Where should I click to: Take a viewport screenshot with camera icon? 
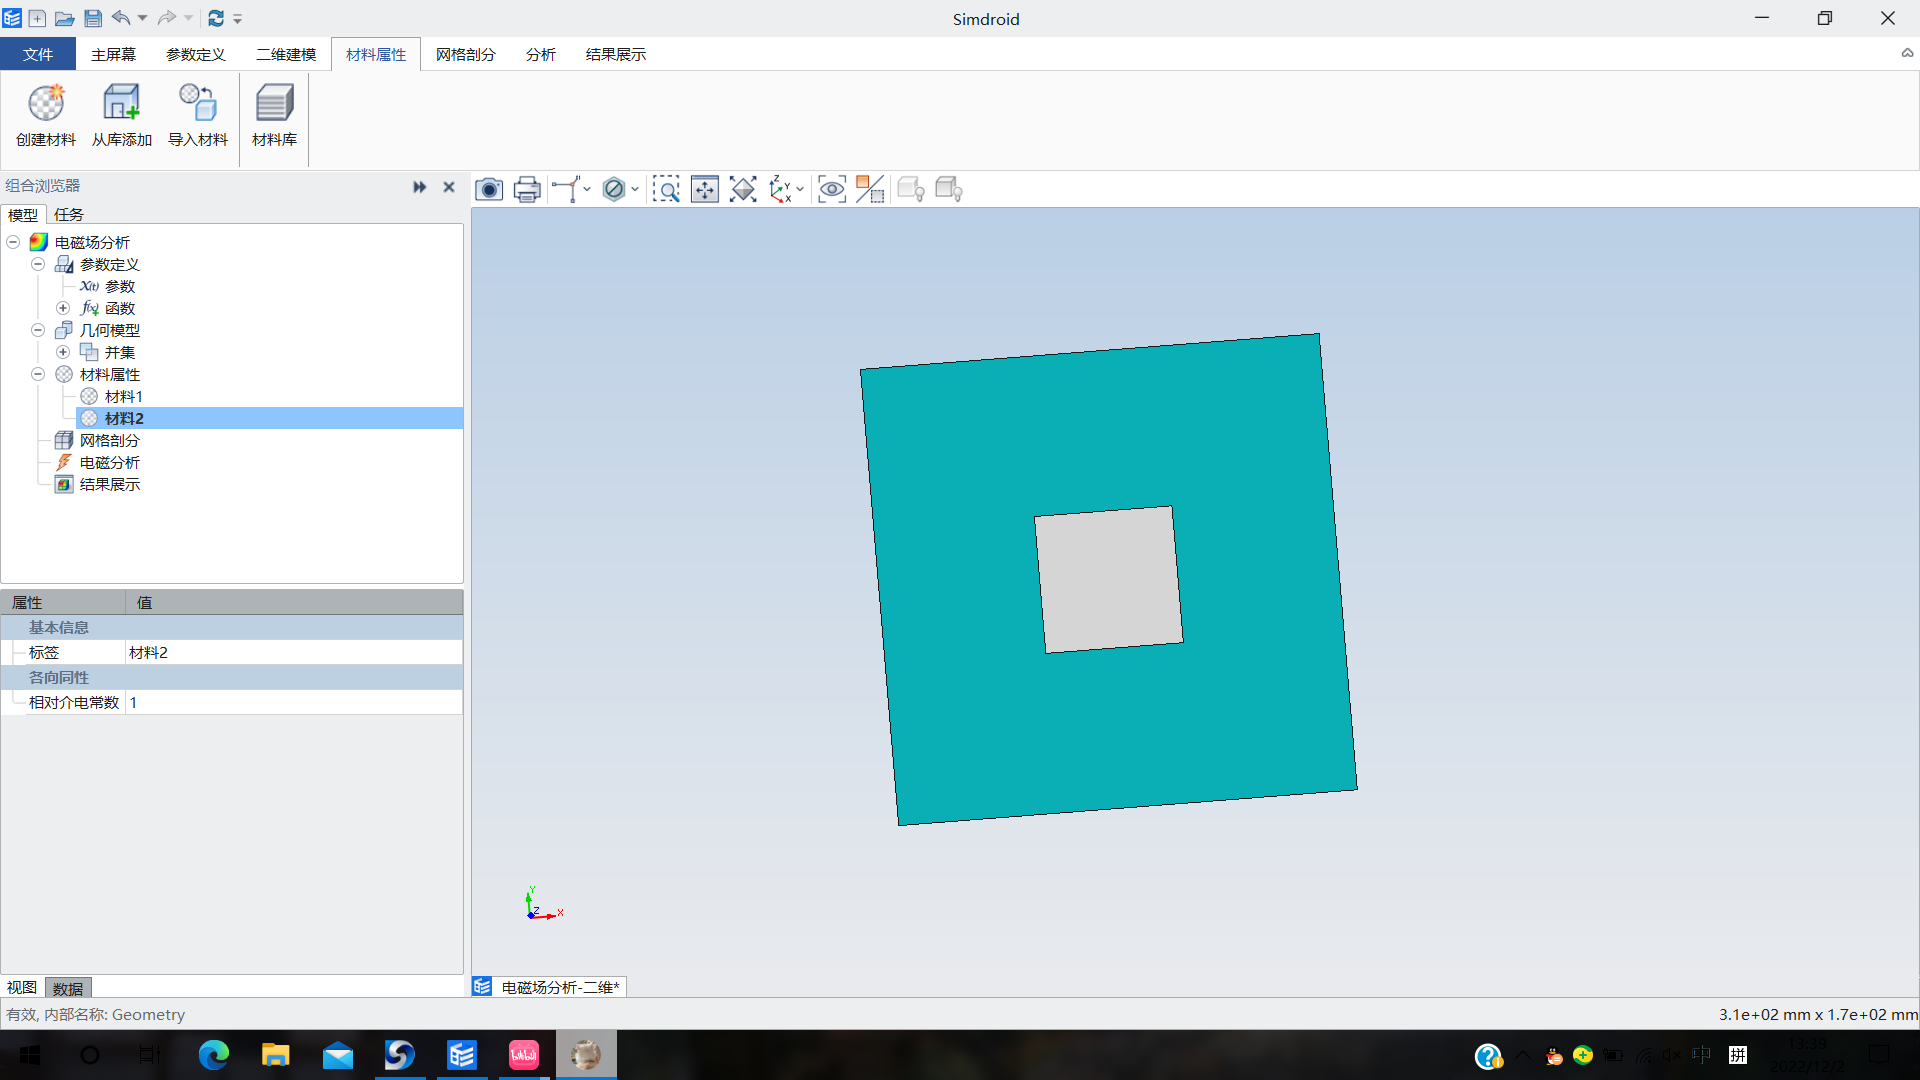click(x=489, y=189)
